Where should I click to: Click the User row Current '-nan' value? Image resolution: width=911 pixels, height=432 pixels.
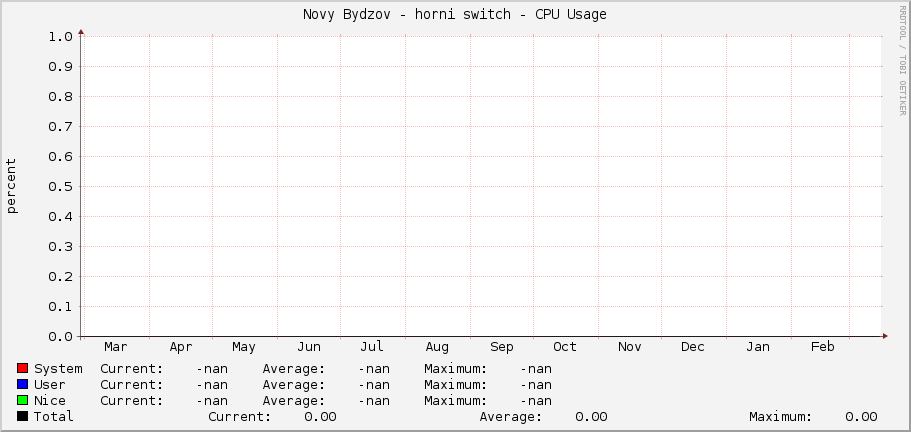212,384
